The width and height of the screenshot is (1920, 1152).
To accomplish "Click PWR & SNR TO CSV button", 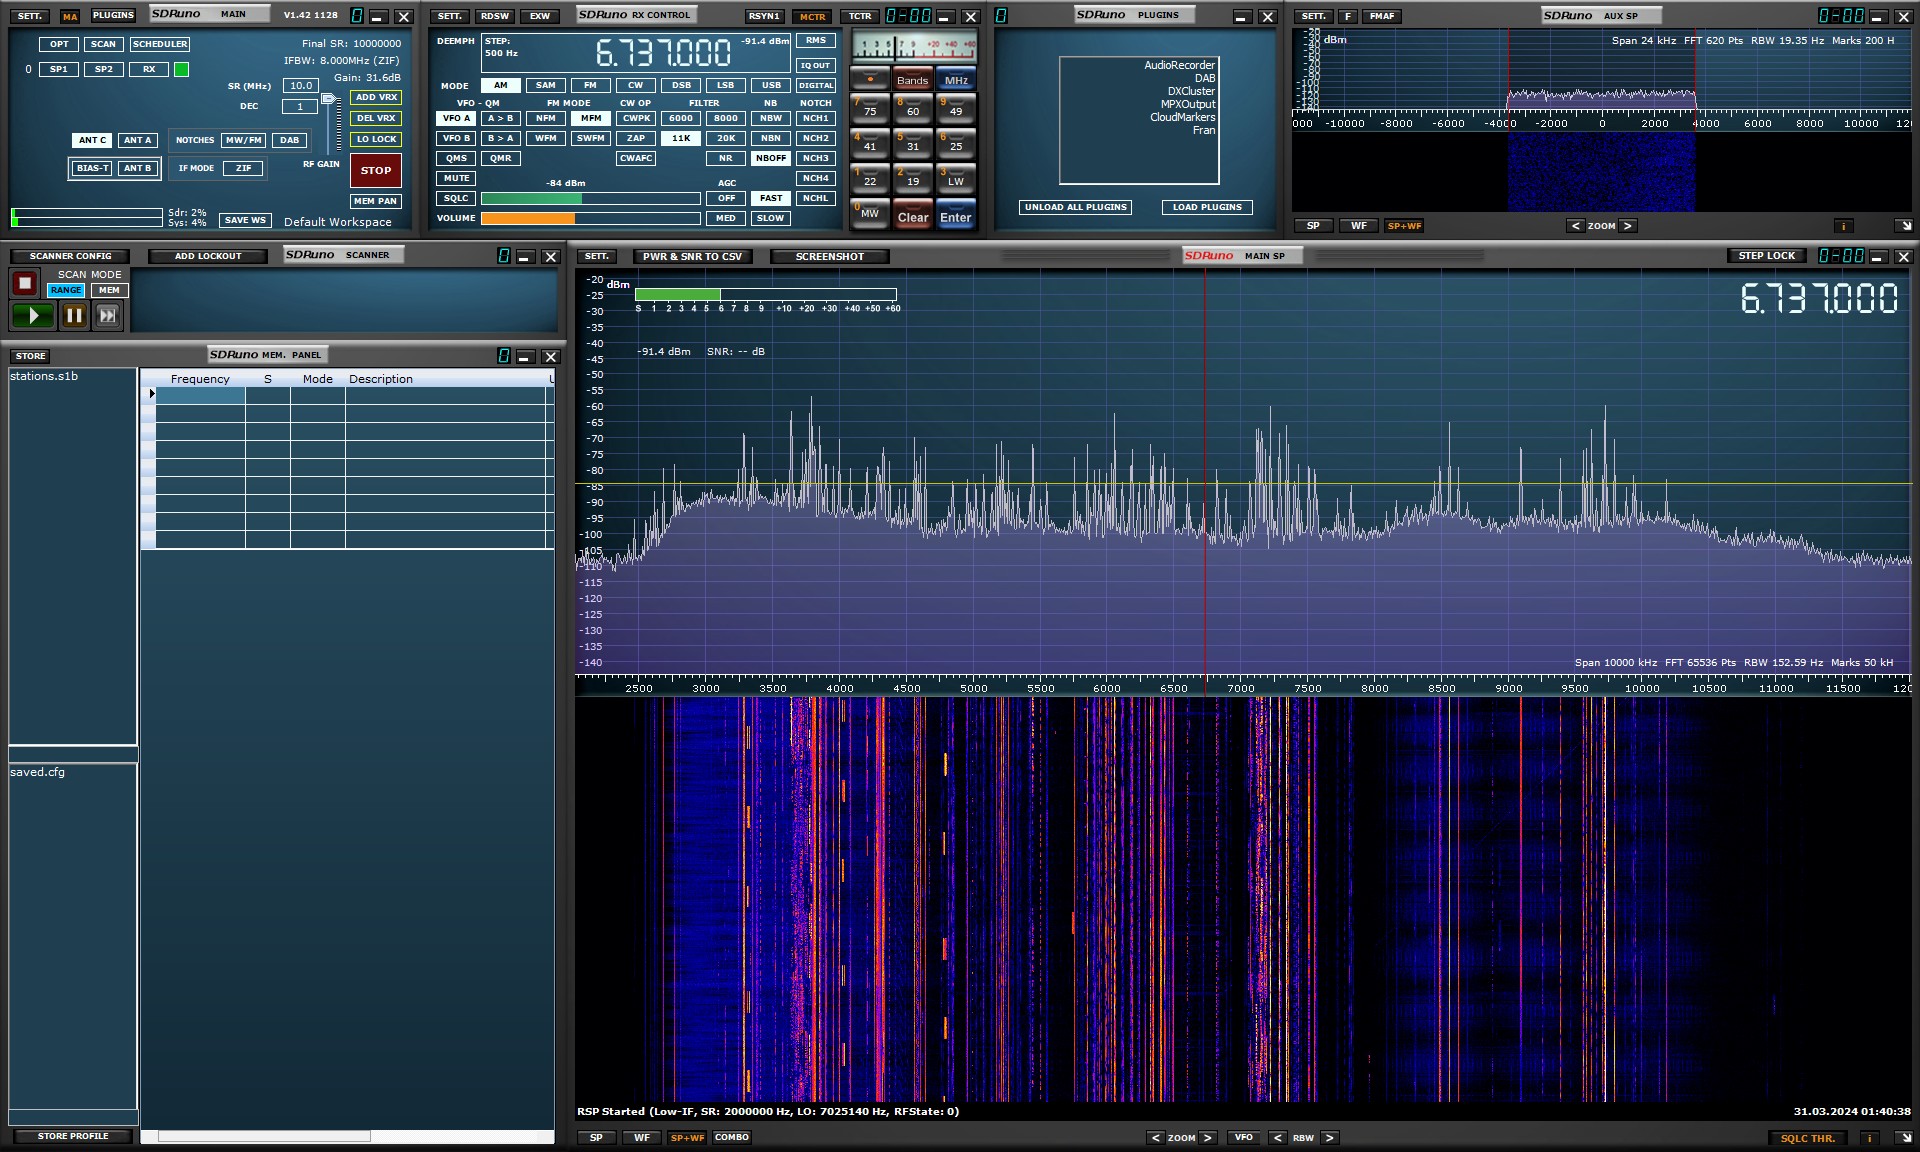I will pyautogui.click(x=692, y=256).
